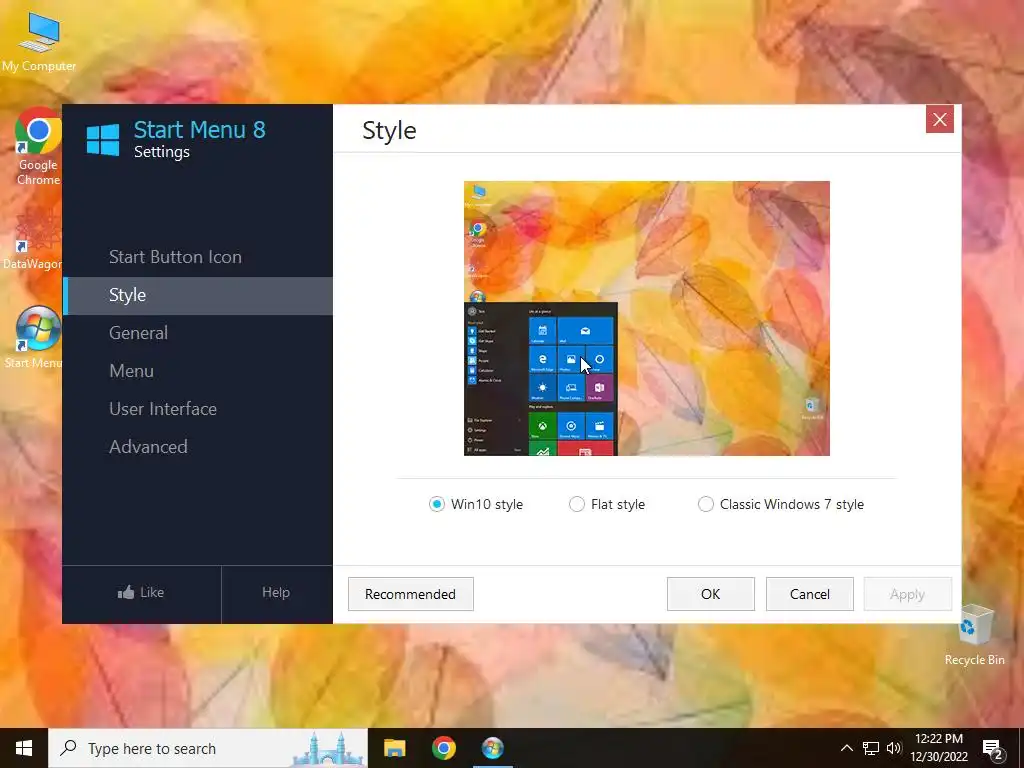This screenshot has height=768, width=1024.
Task: Open the Windows Start button on taskbar
Action: coord(24,748)
